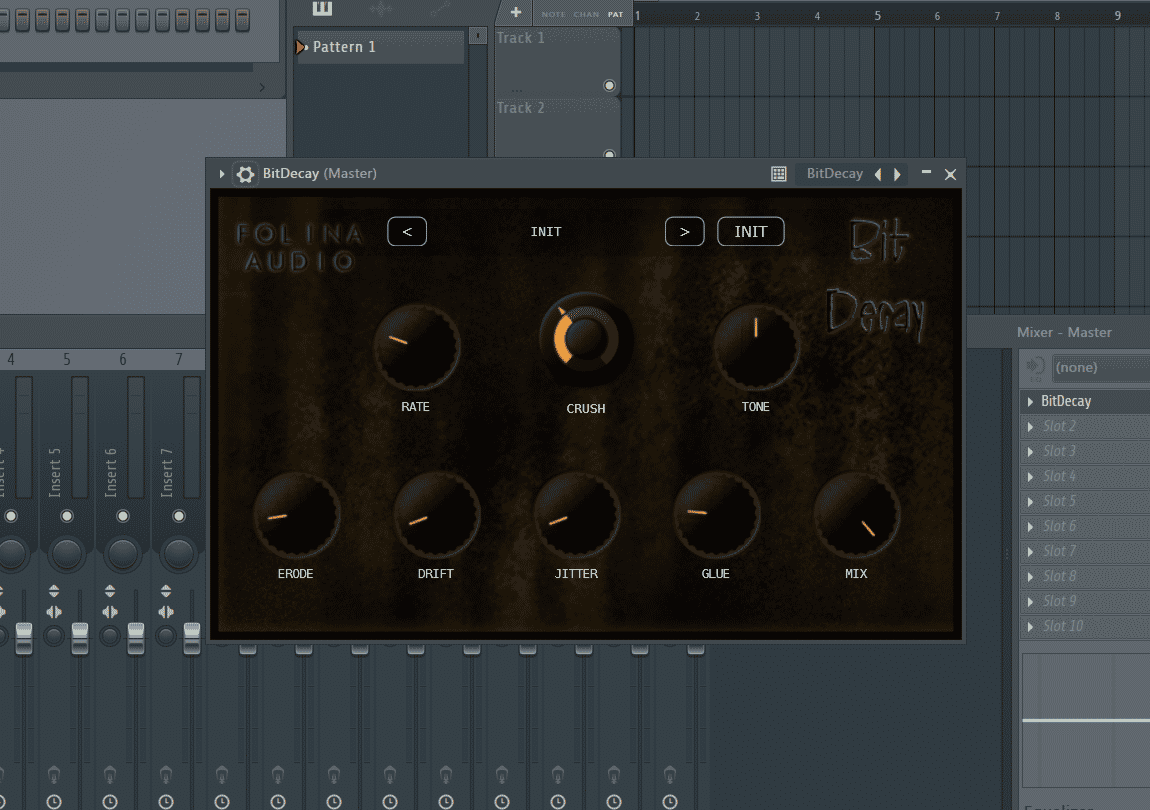Screen dimensions: 1150x810
Task: Click the BitDecay preset name in title bar
Action: (x=835, y=174)
